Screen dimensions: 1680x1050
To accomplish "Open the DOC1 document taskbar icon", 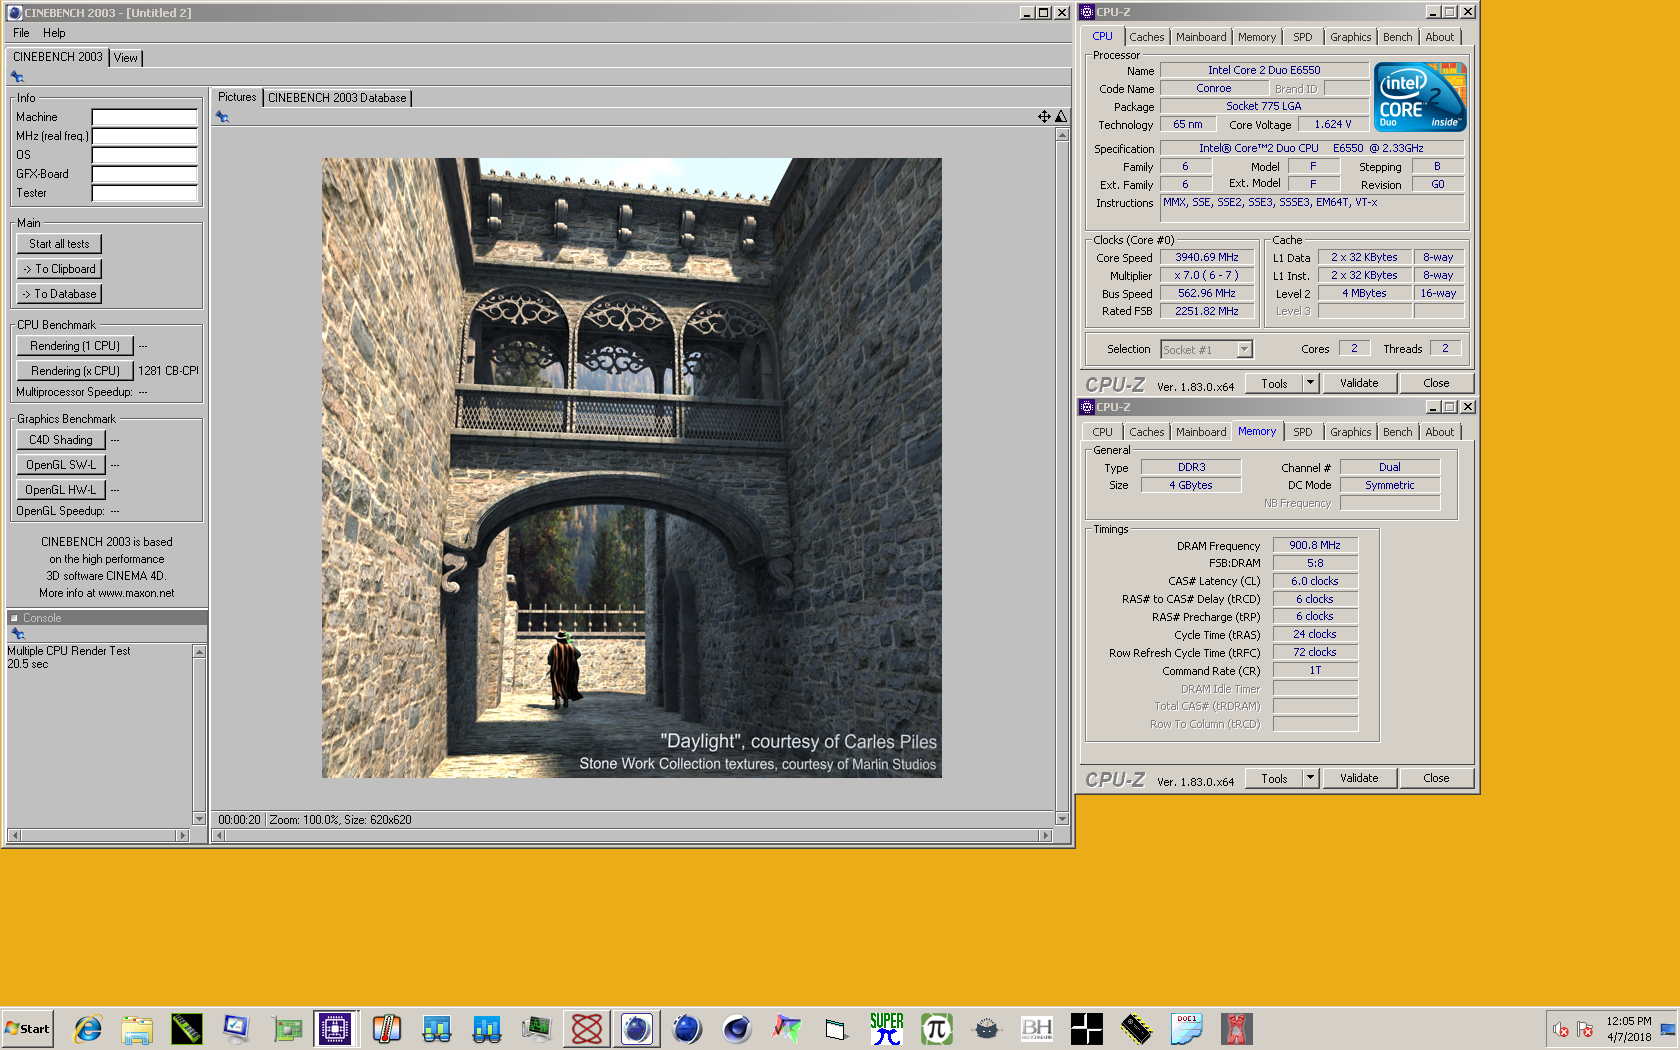I will point(1187,1028).
